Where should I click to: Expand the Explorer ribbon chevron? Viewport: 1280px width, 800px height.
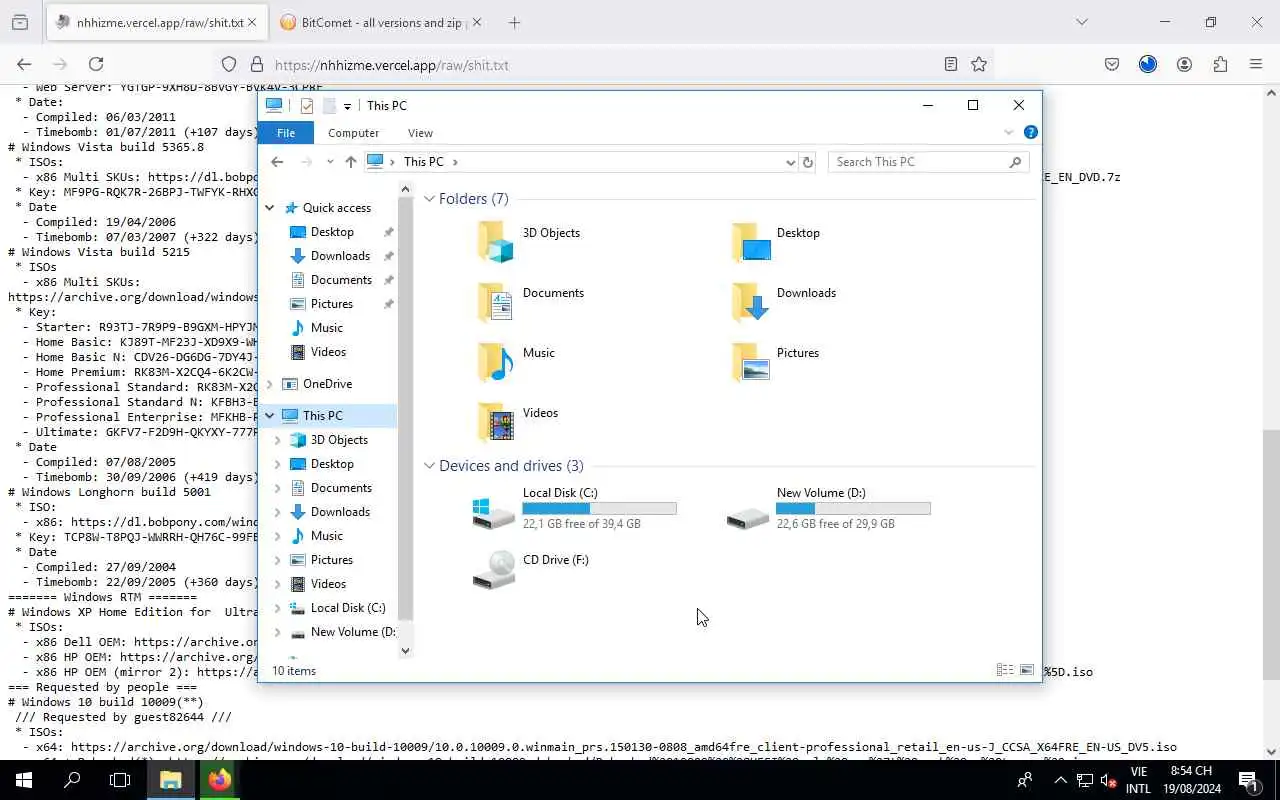click(1009, 132)
